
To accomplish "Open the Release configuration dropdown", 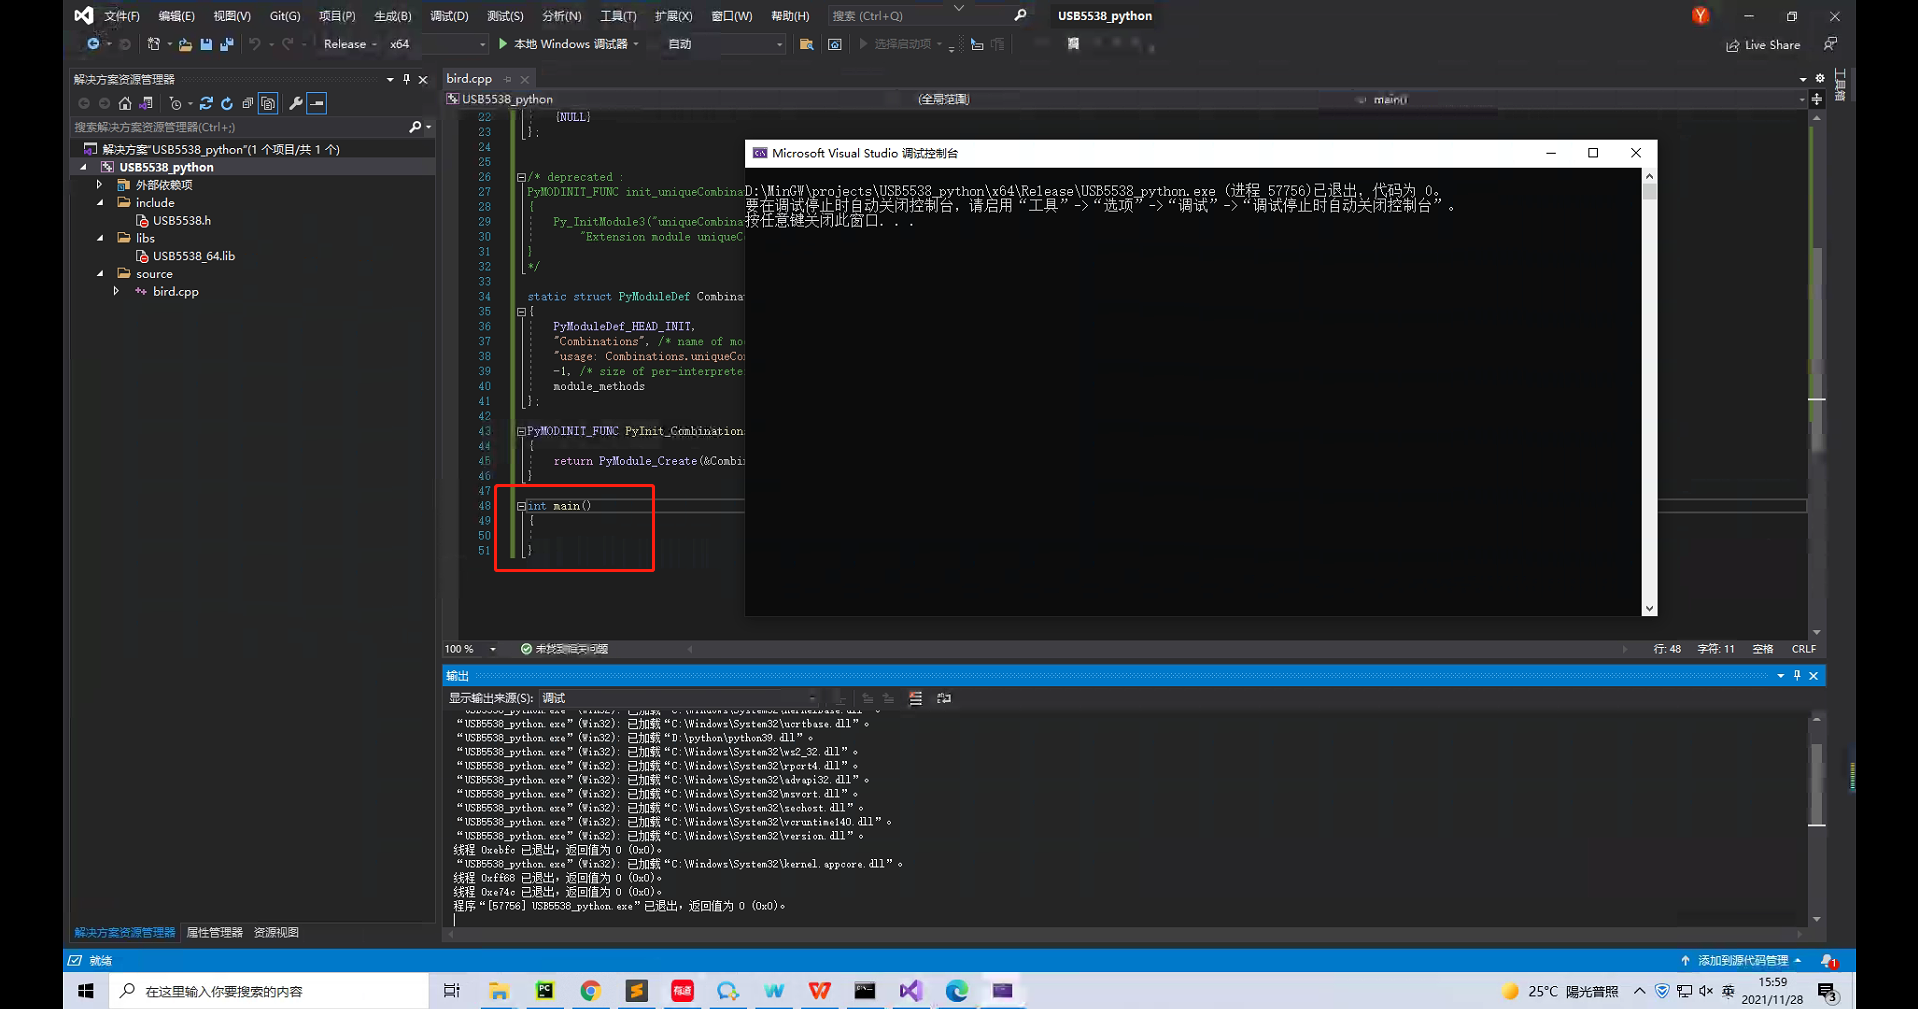I will 349,43.
